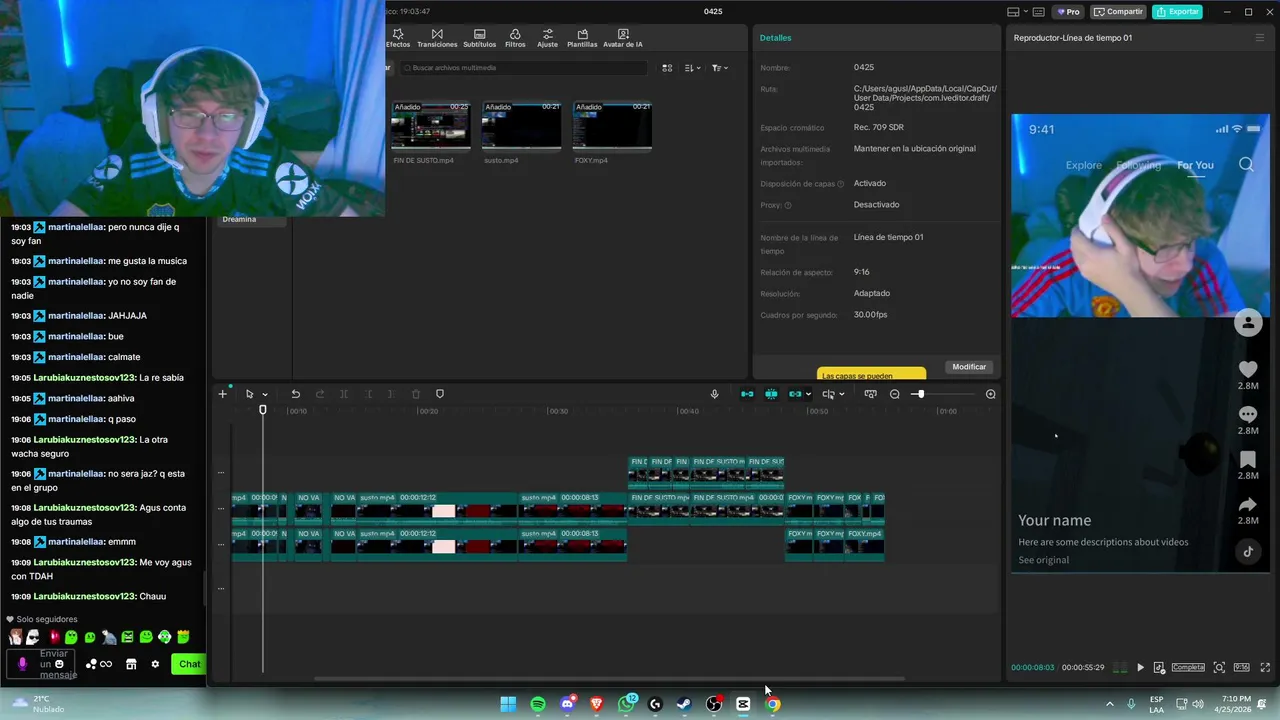The image size is (1280, 720).
Task: Toggle main track magnet
Action: coord(747,394)
